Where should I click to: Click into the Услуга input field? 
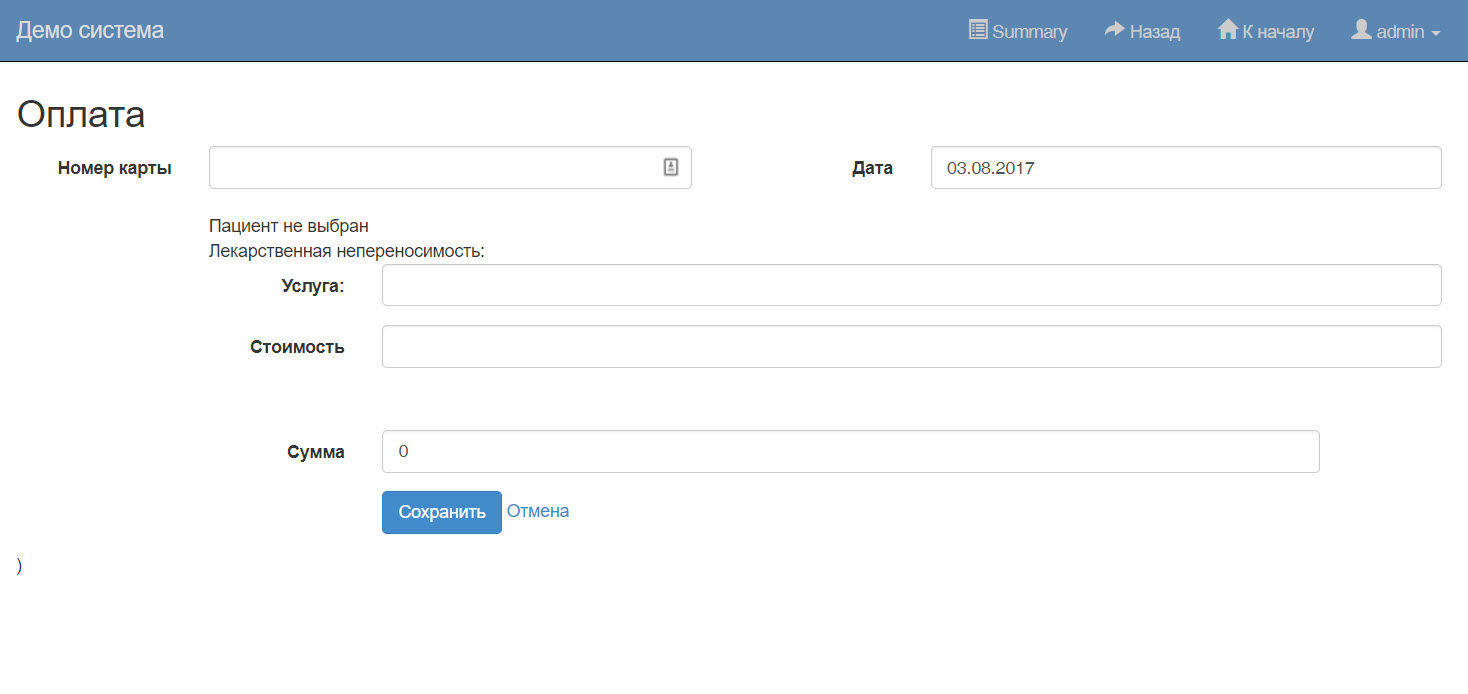click(911, 285)
